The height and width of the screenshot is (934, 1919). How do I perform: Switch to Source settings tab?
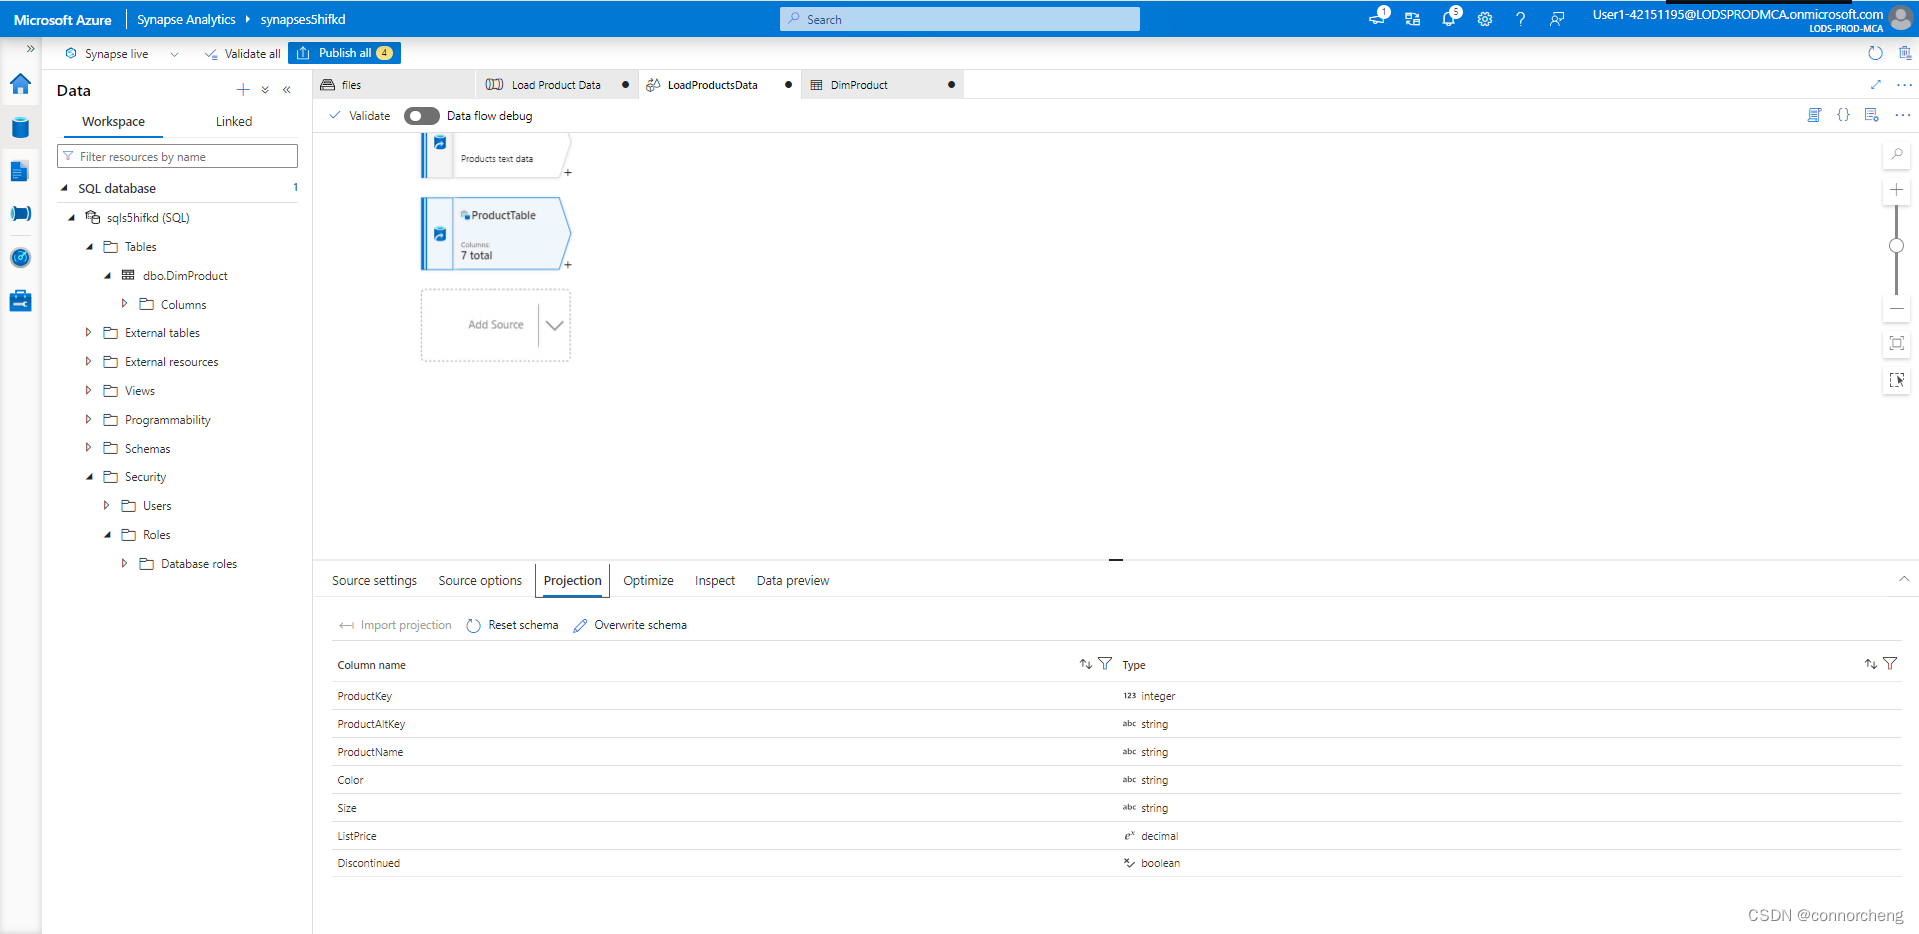374,581
